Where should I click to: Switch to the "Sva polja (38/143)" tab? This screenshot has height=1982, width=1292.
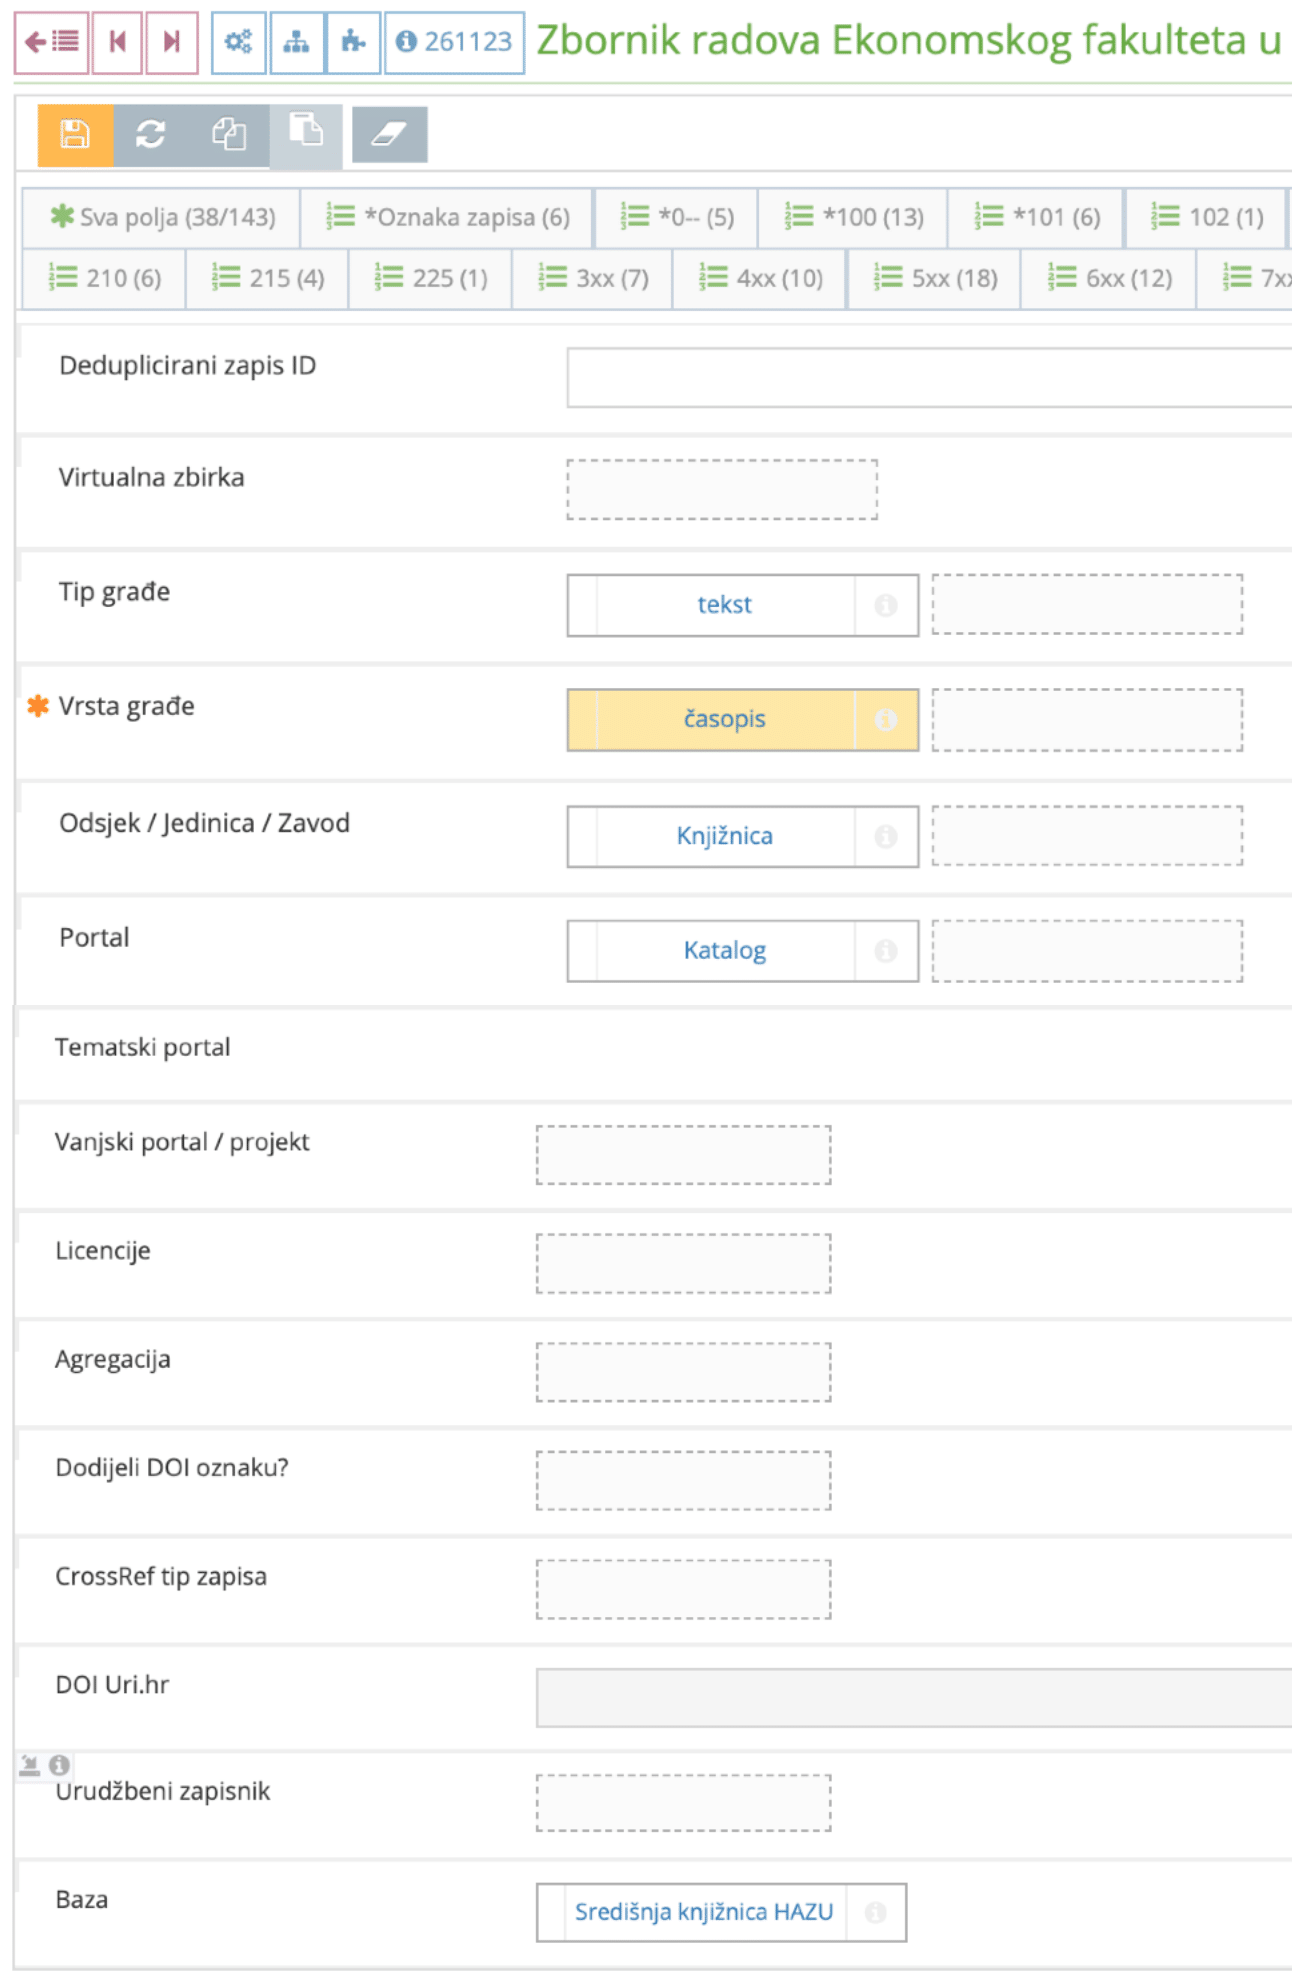click(163, 217)
